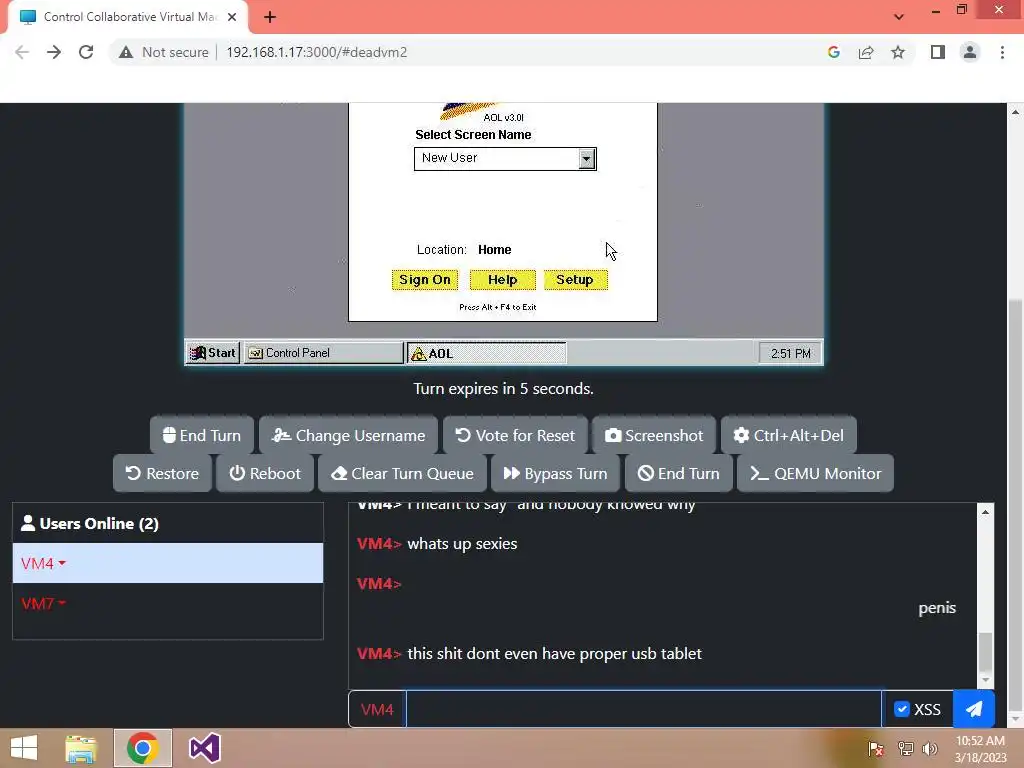Screen dimensions: 1024x768
Task: Click the 'Turn expires in 5 seconds' text
Action: (504, 389)
